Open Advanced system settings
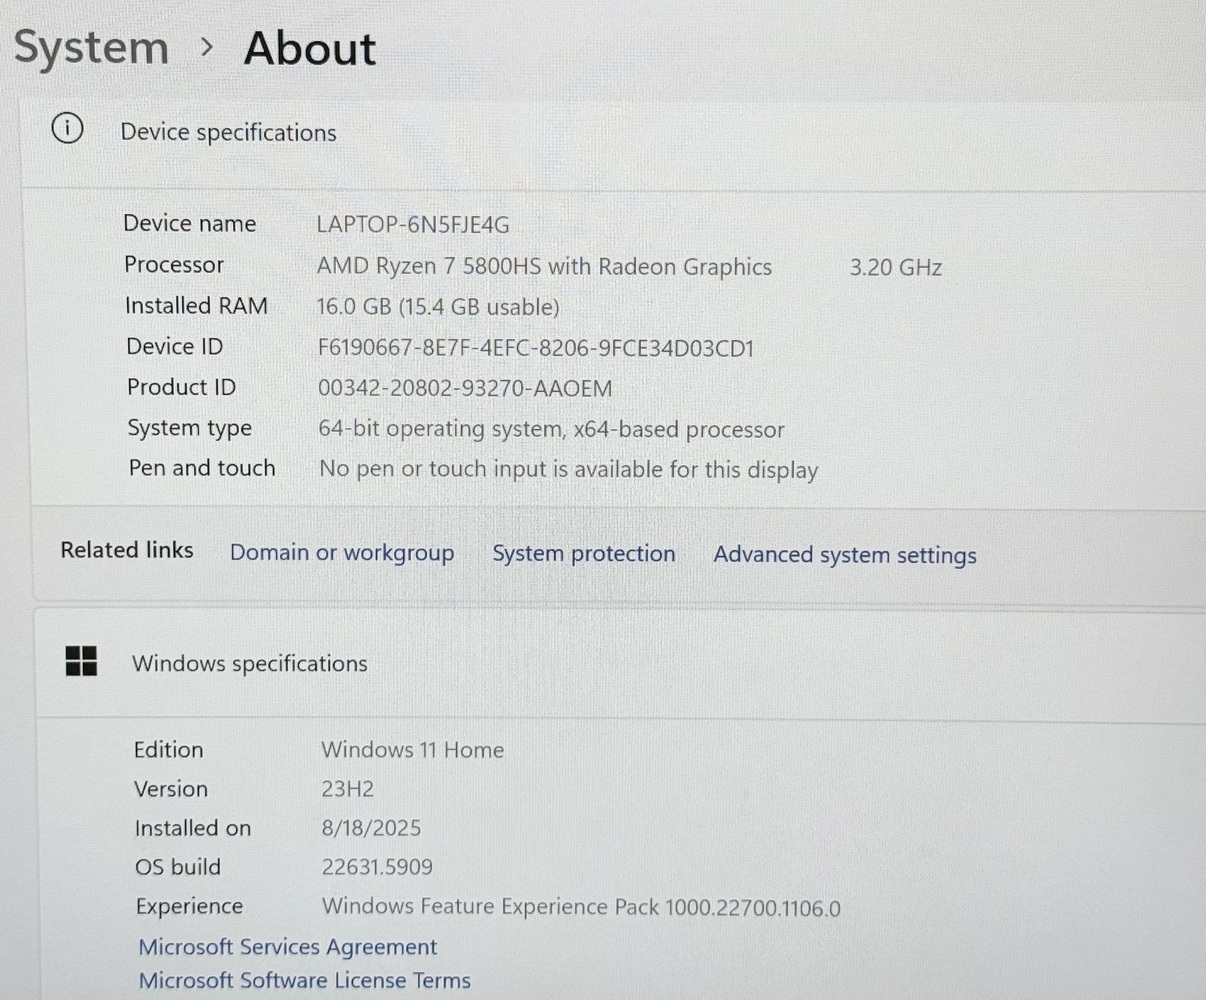 tap(844, 555)
